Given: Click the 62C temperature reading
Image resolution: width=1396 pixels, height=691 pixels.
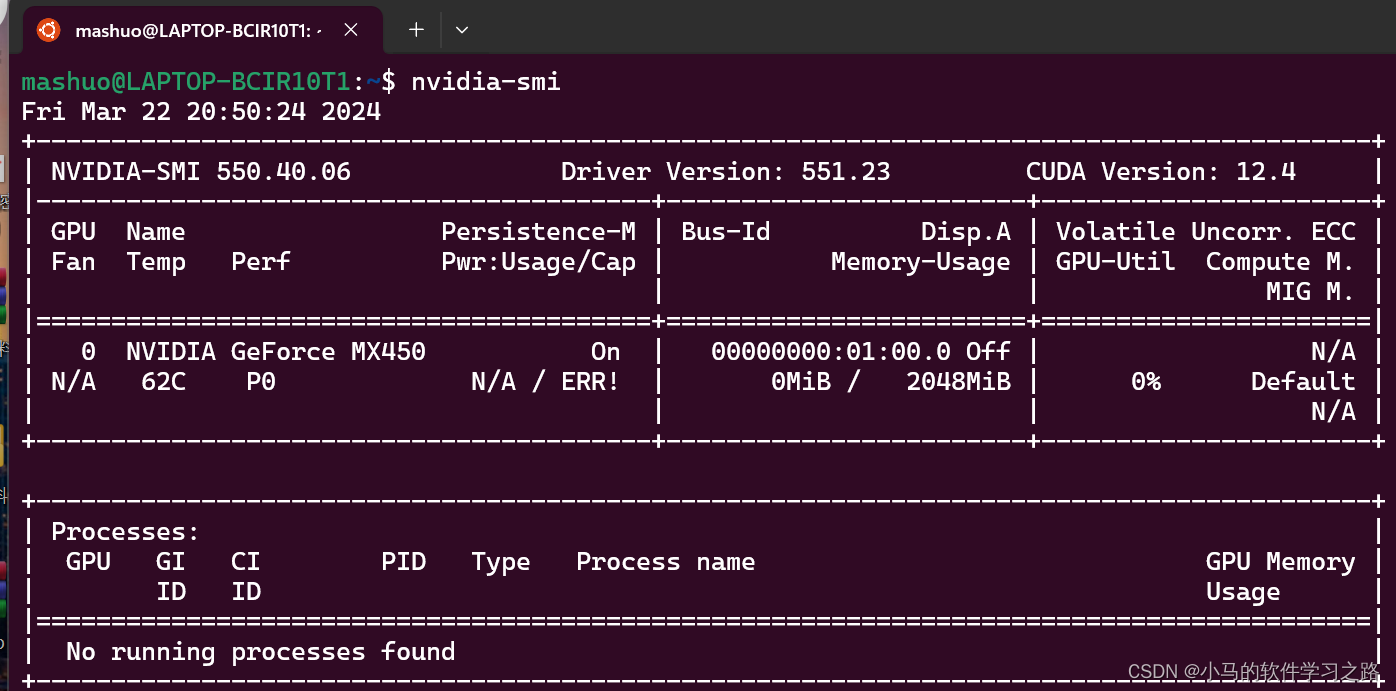Looking at the screenshot, I should (x=161, y=381).
